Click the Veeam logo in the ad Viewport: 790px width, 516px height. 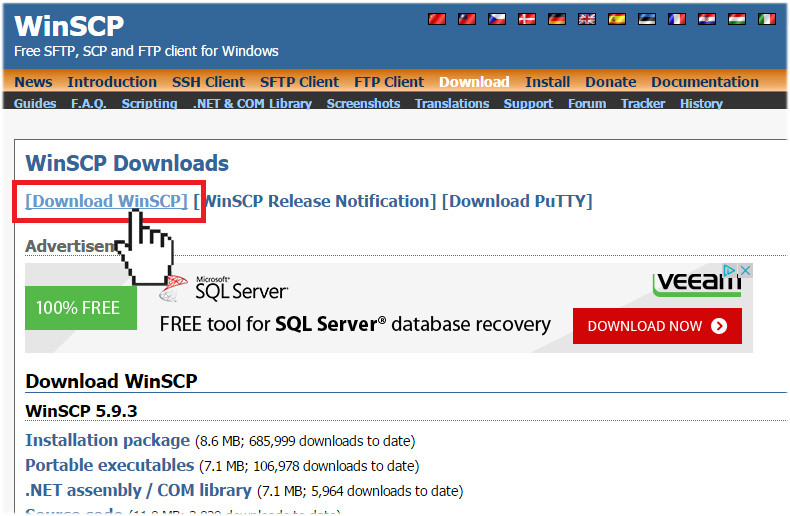[697, 283]
